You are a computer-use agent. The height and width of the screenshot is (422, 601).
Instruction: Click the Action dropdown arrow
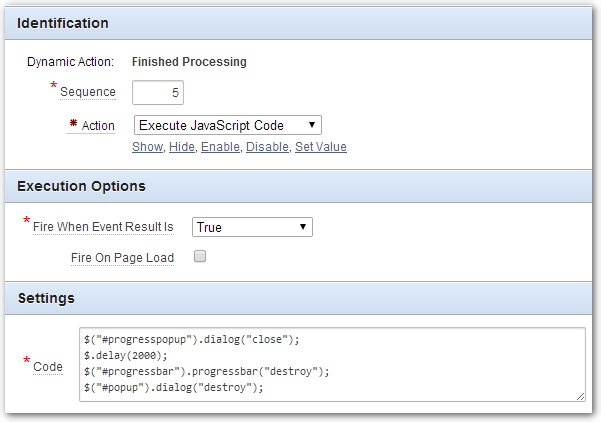(x=312, y=125)
